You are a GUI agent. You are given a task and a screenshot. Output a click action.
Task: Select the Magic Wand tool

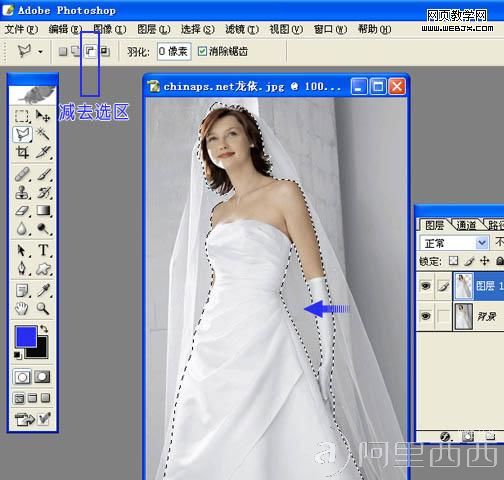(43, 134)
